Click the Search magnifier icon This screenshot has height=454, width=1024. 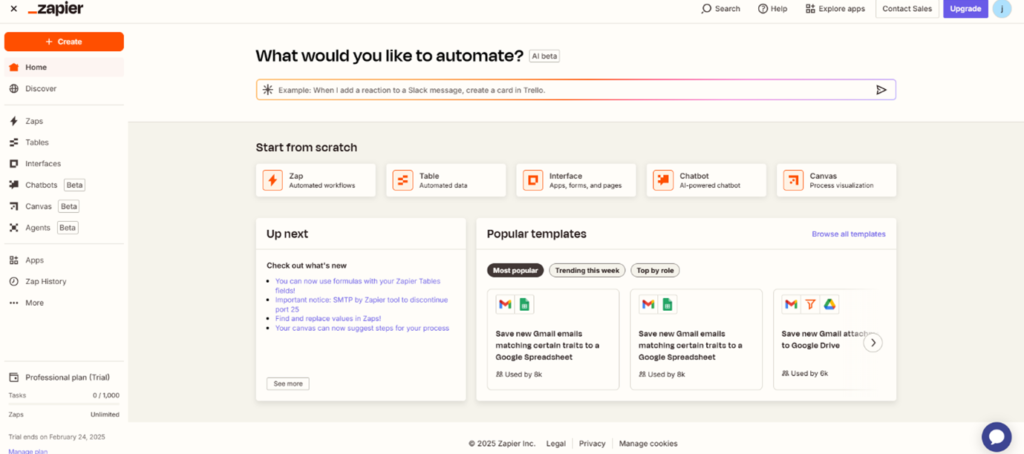coord(706,9)
